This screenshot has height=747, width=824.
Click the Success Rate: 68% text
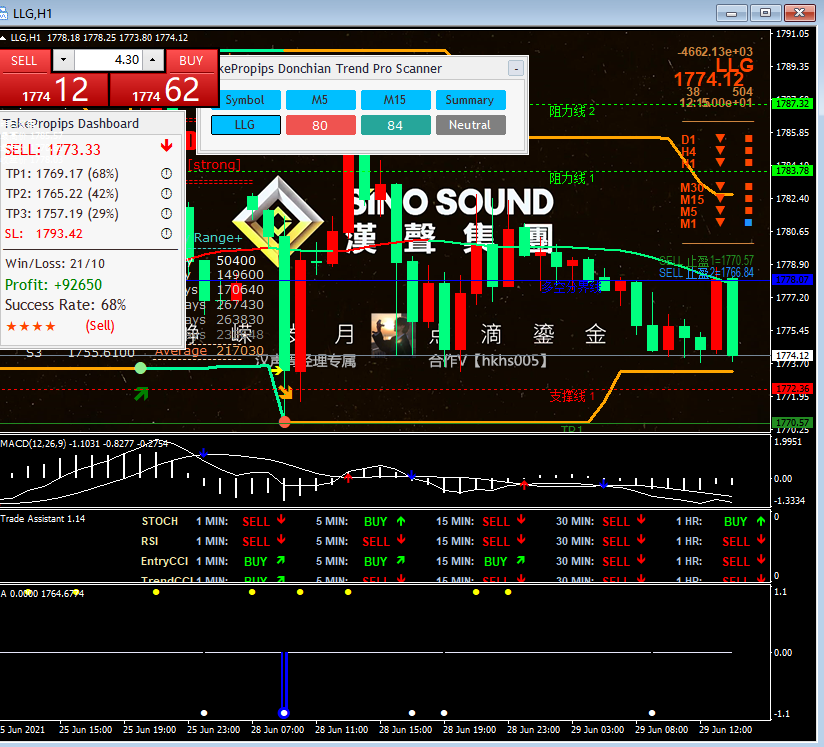tap(66, 305)
